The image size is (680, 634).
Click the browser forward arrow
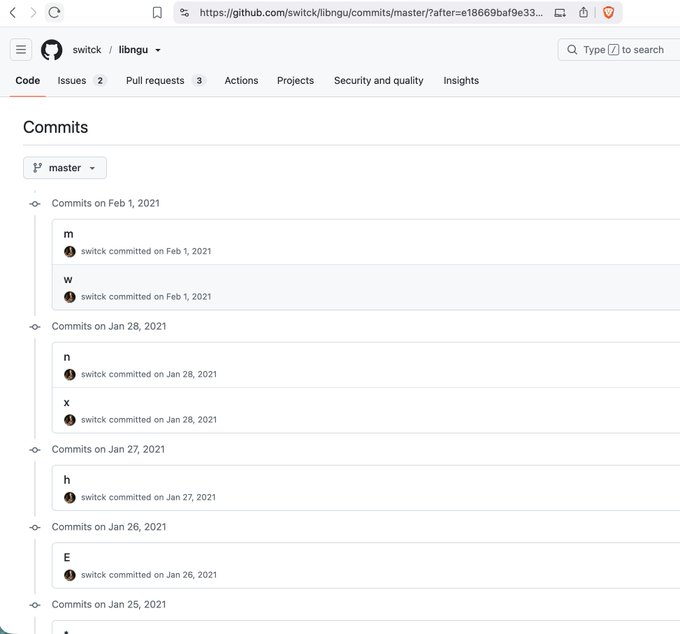point(33,13)
